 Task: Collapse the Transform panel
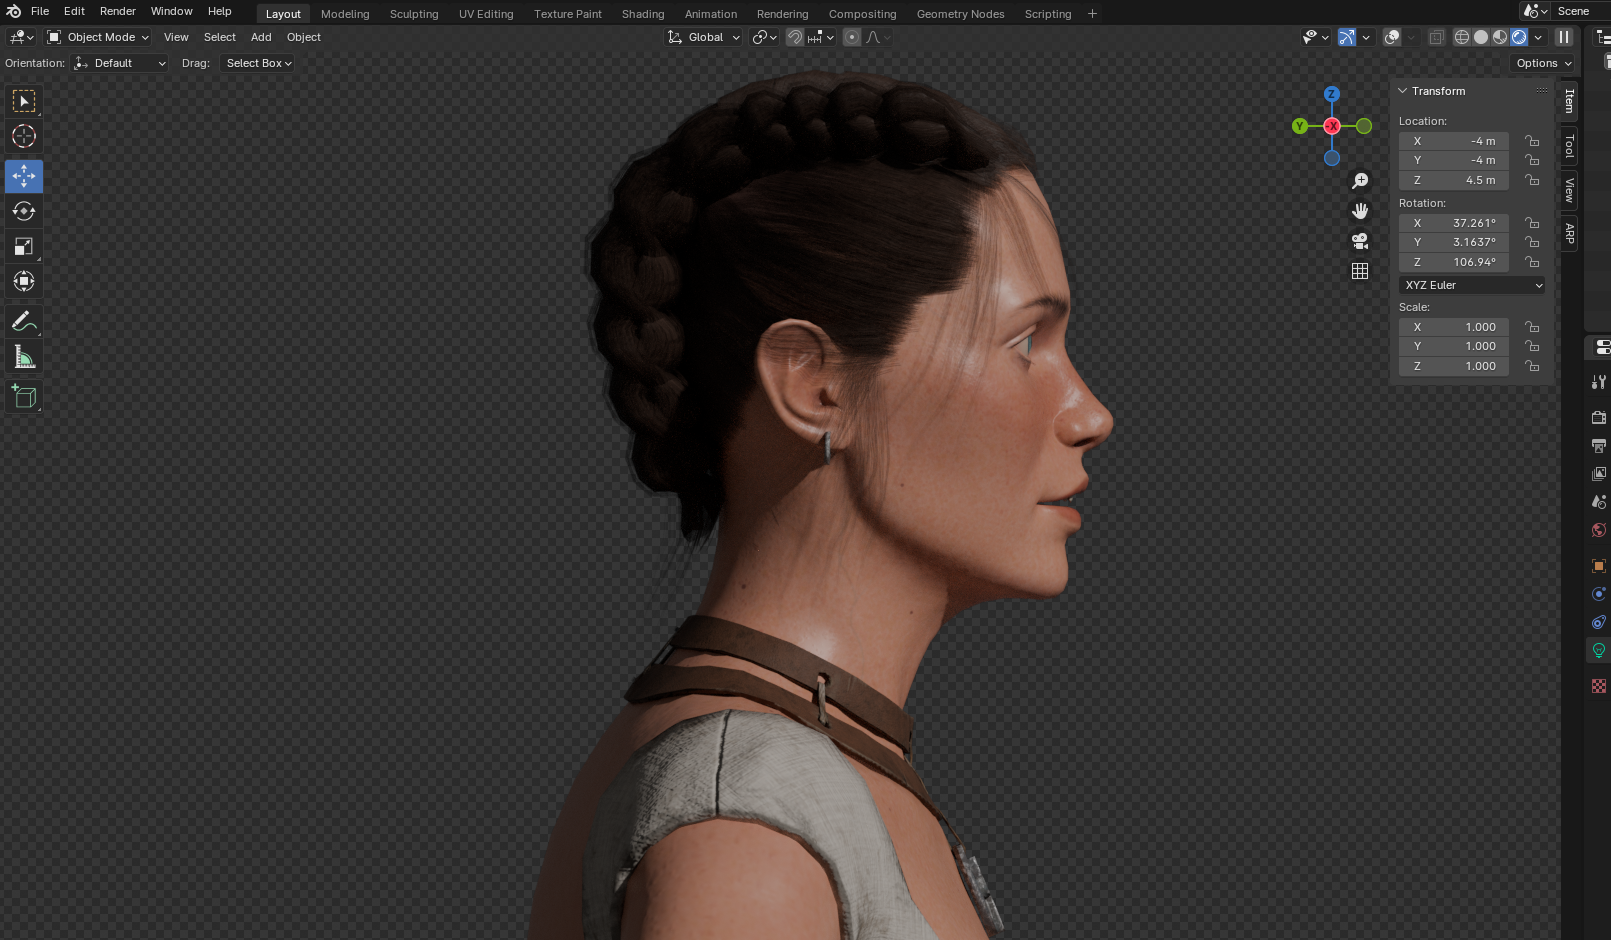pyautogui.click(x=1403, y=91)
